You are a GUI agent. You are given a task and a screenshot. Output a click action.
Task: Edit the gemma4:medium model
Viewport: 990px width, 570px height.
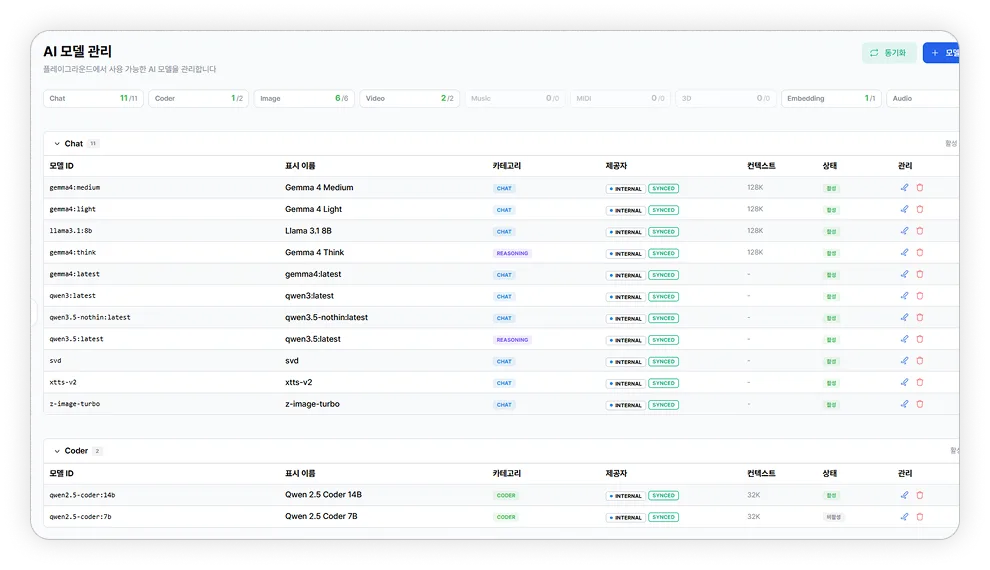904,187
